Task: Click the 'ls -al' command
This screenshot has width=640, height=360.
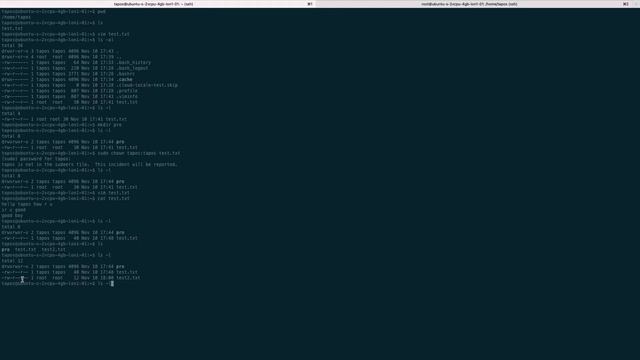Action: coord(105,40)
